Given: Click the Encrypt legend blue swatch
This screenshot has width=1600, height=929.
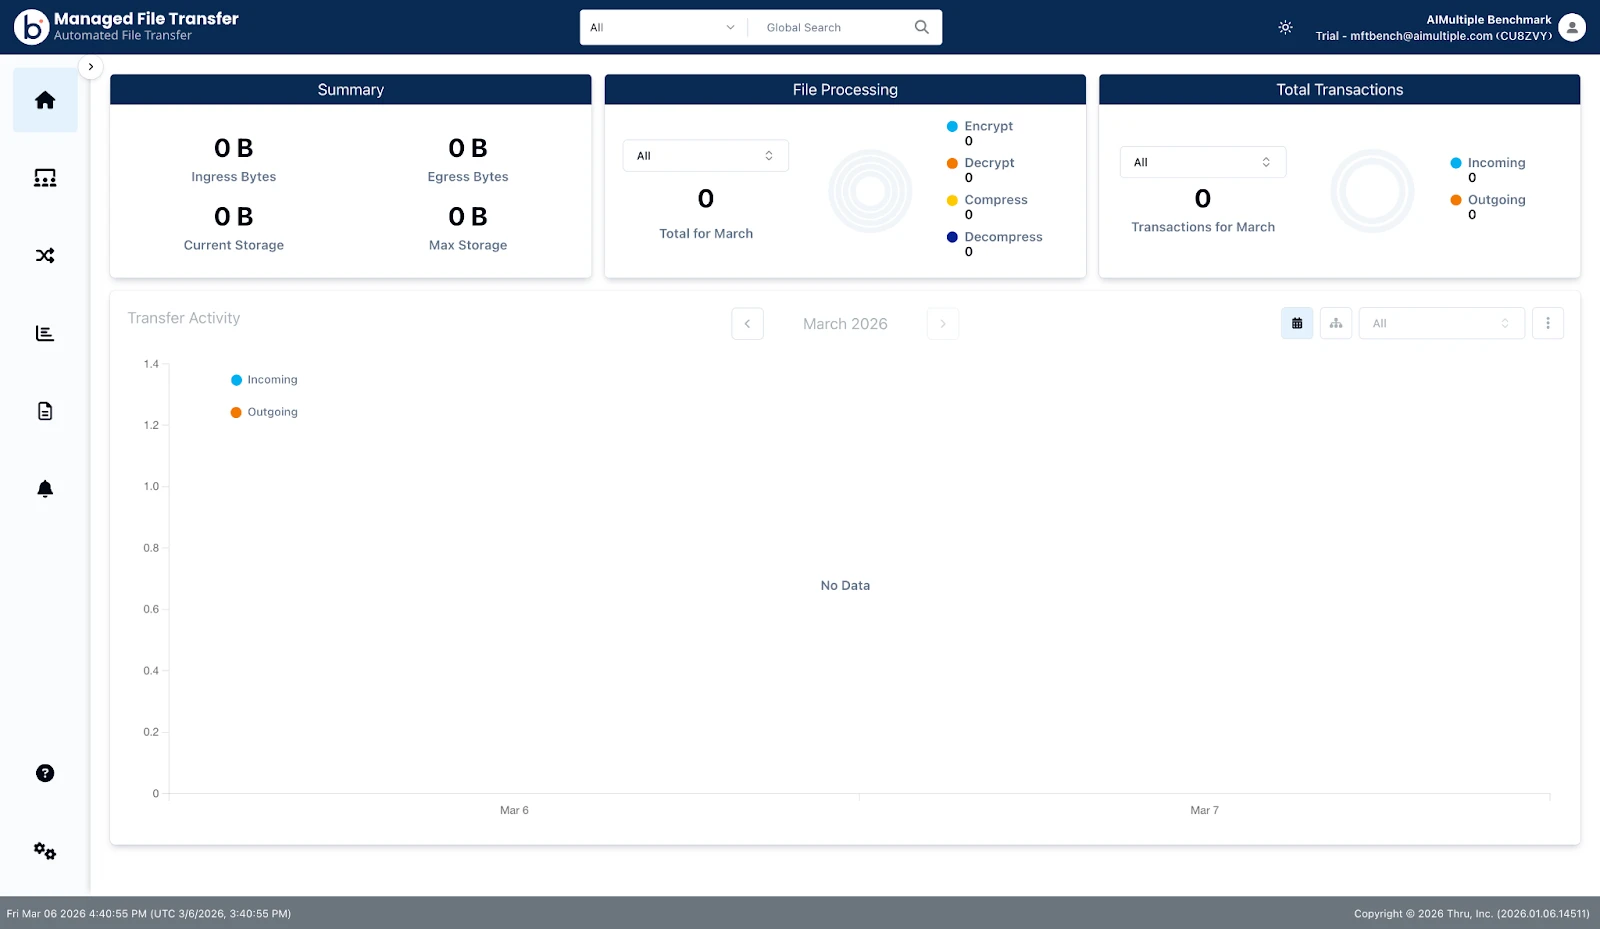Looking at the screenshot, I should (952, 126).
